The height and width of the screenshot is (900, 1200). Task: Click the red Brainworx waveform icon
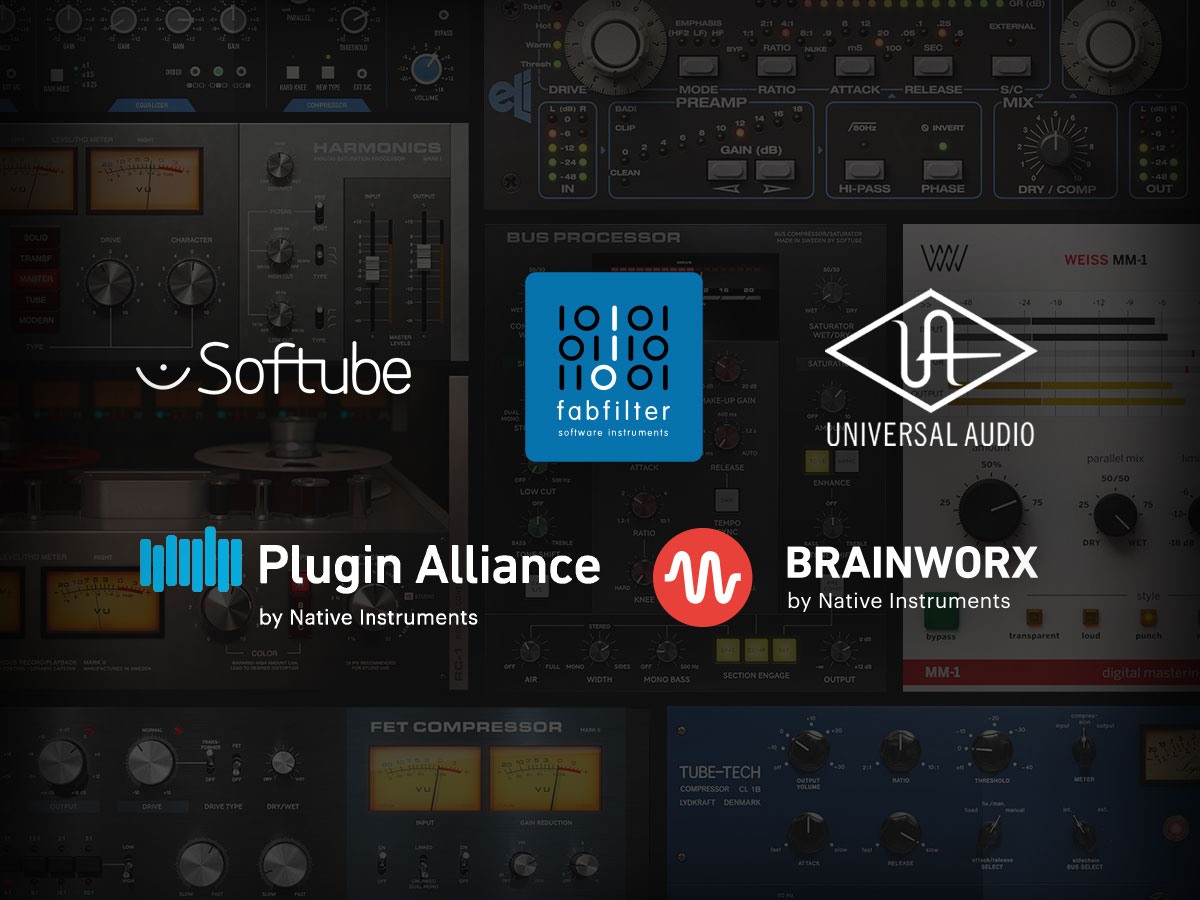pyautogui.click(x=702, y=577)
